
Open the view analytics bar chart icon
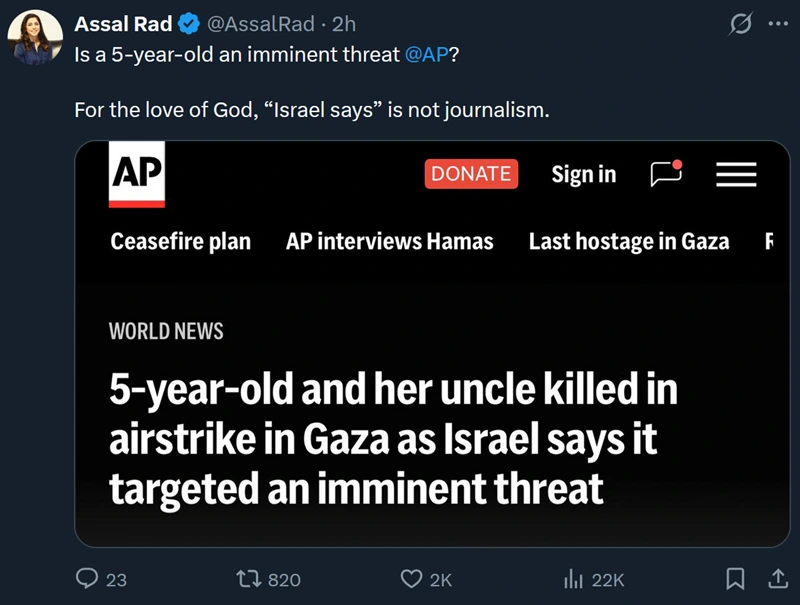point(574,578)
